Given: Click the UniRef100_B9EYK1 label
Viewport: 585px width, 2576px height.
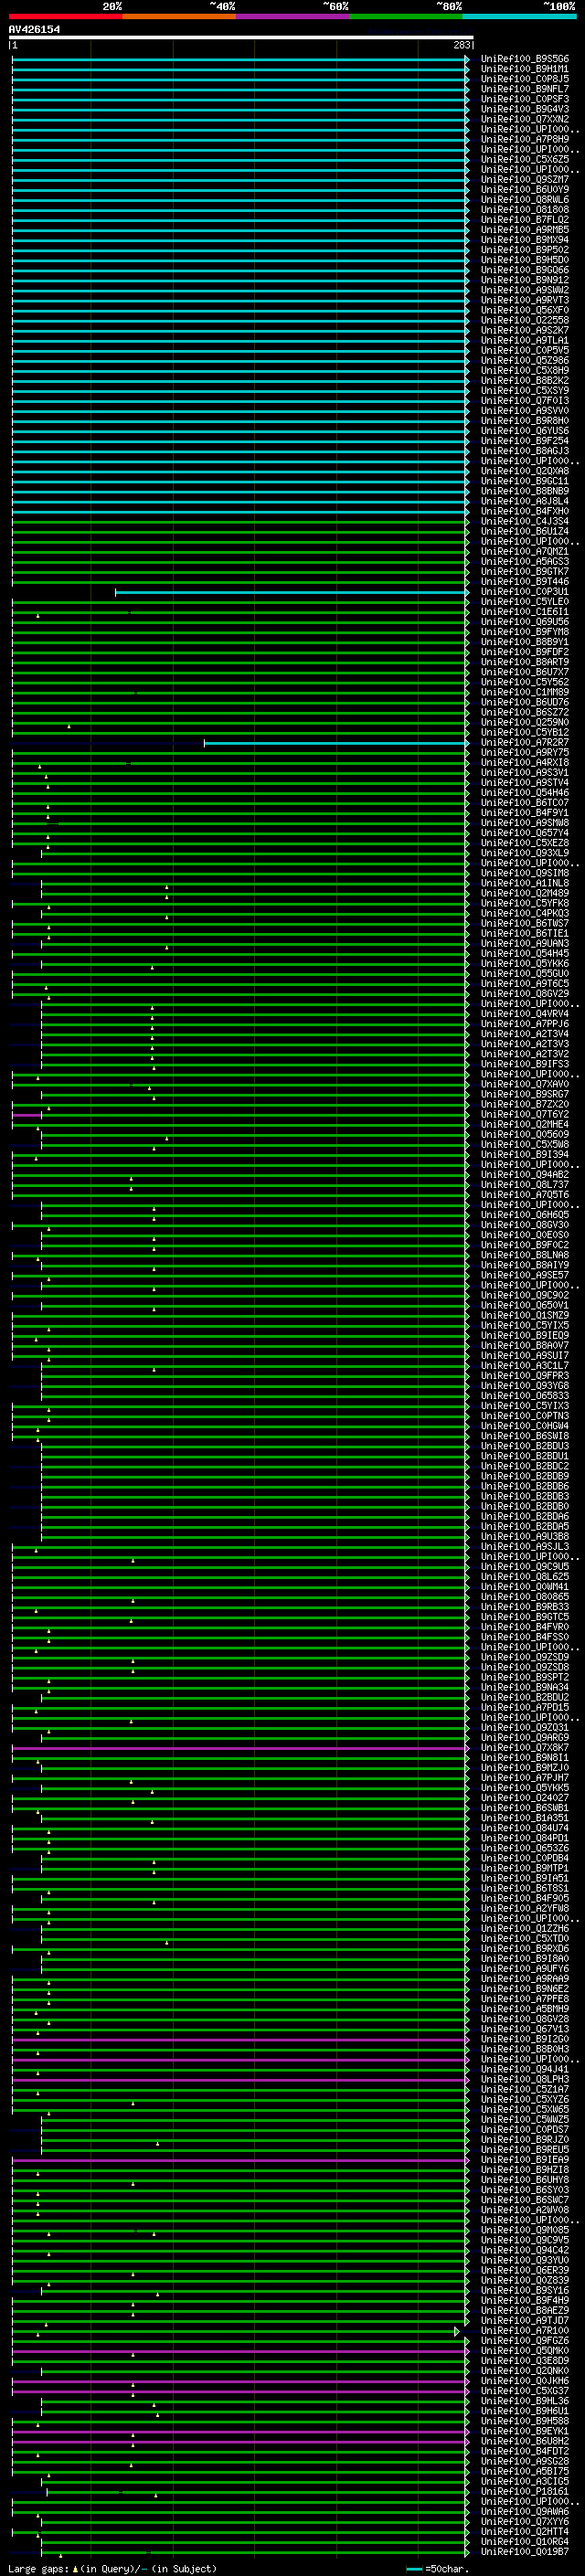Looking at the screenshot, I should click(x=525, y=2431).
